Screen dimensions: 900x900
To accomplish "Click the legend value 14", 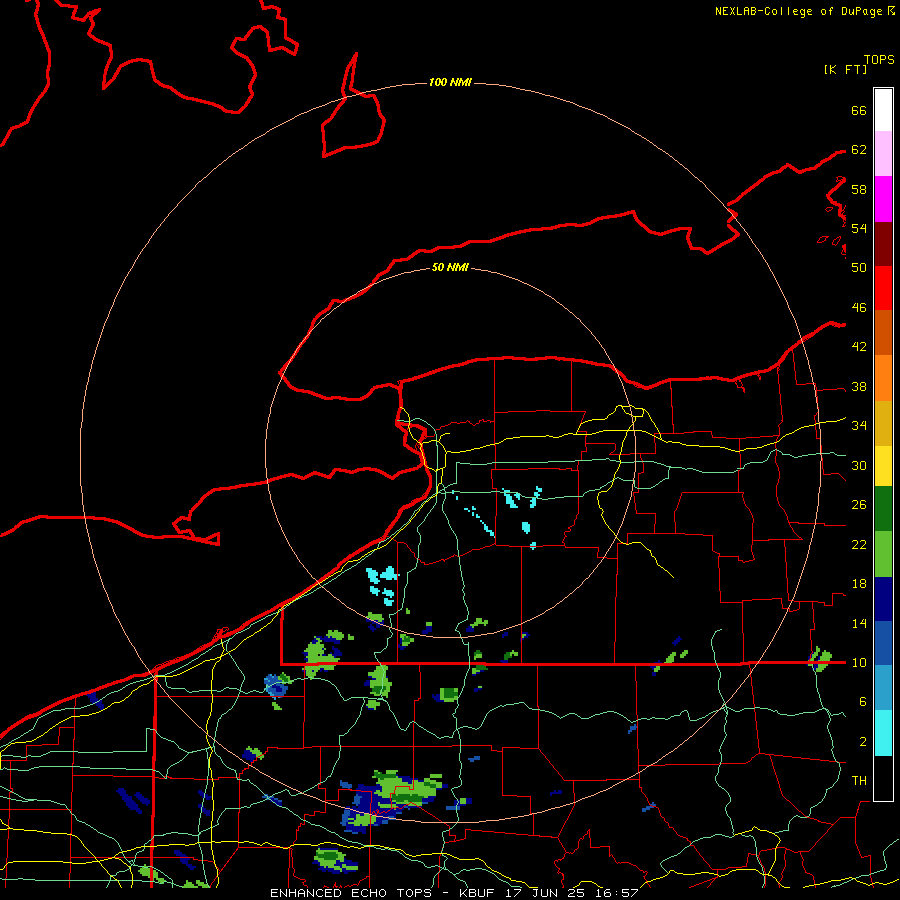I will click(859, 623).
